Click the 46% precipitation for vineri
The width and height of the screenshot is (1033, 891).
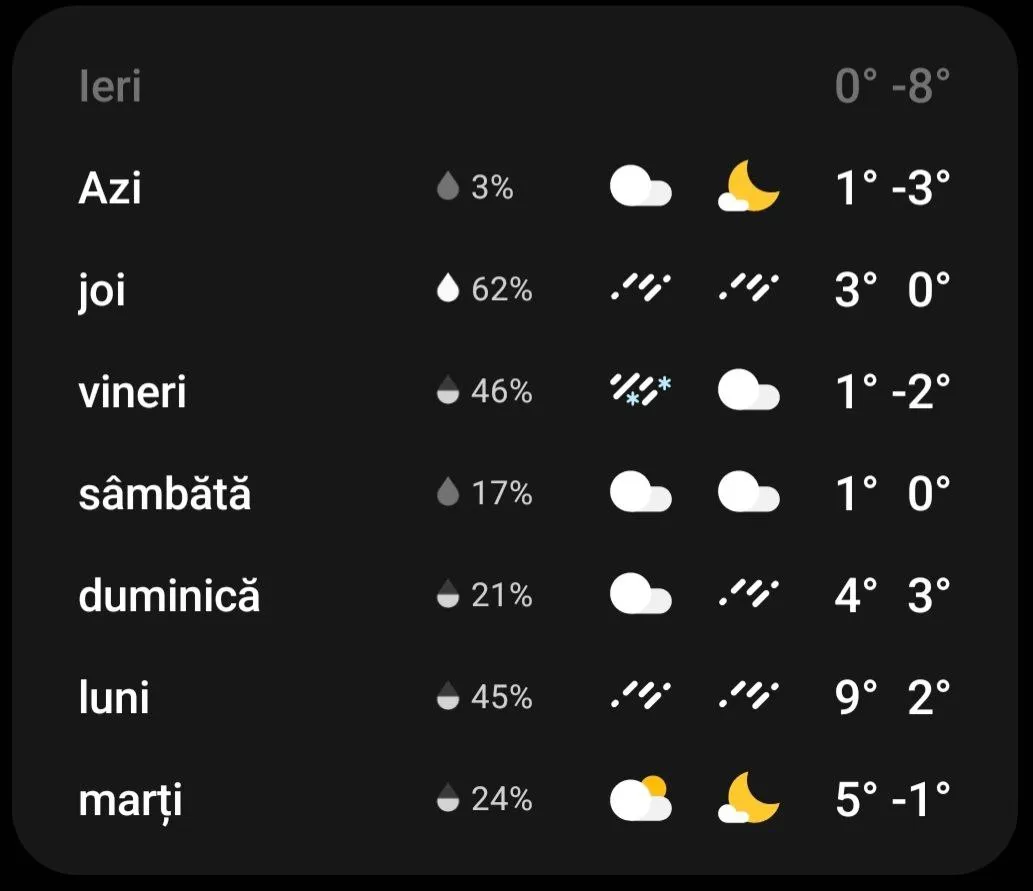coord(485,391)
